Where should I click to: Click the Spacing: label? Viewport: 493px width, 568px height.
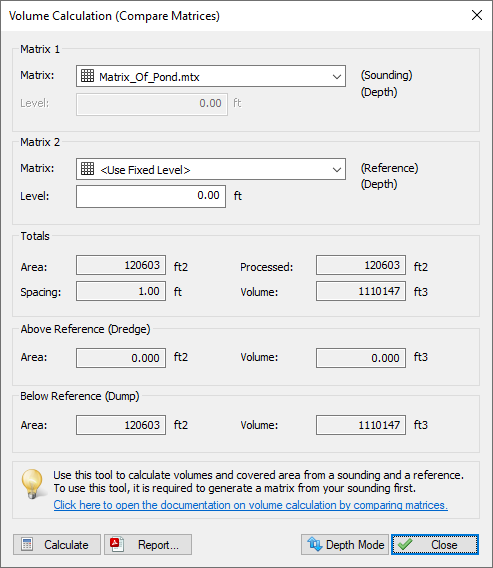[x=41, y=292]
